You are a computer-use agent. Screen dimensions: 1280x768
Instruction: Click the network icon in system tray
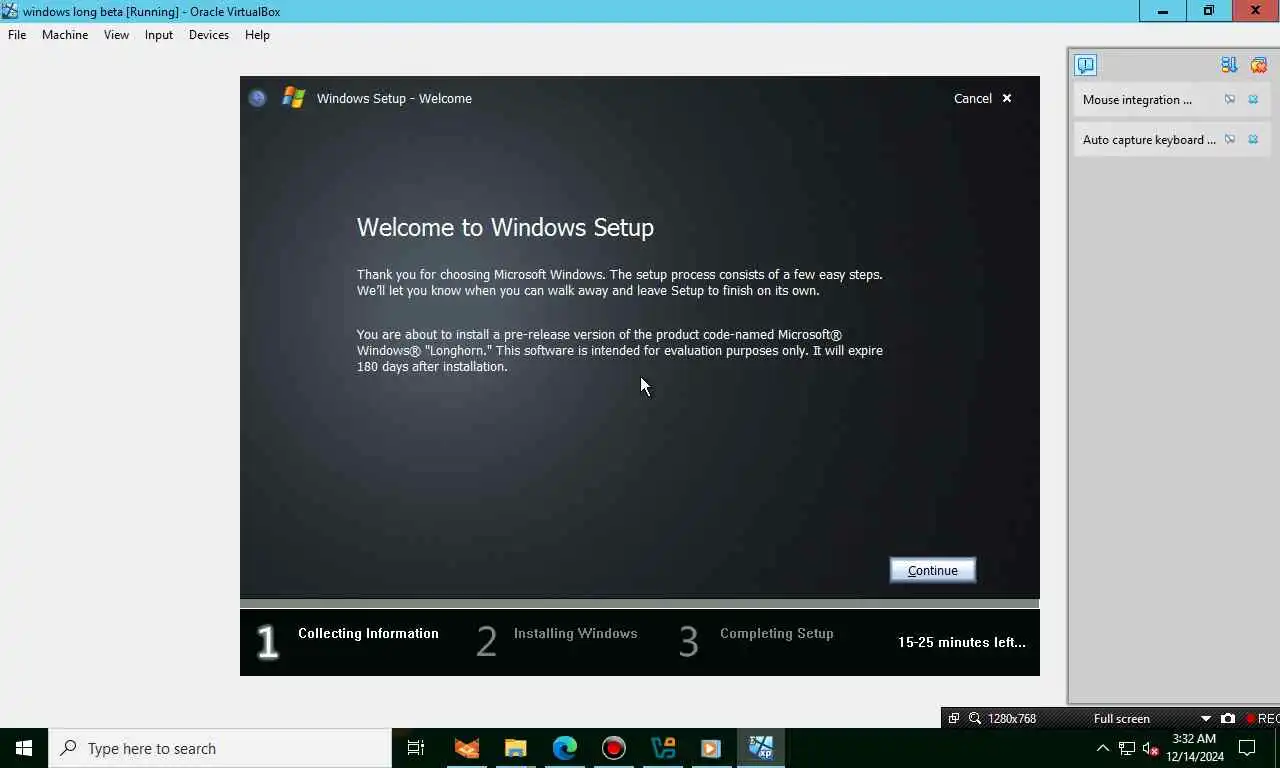[x=1127, y=748]
